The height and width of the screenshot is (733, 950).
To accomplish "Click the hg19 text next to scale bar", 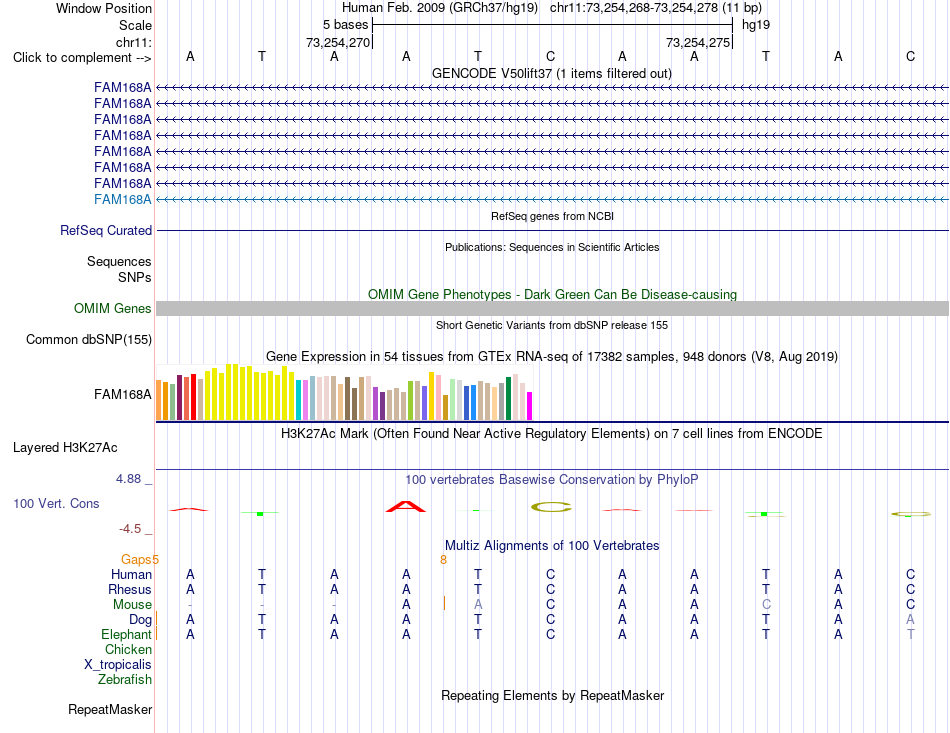I will point(756,25).
